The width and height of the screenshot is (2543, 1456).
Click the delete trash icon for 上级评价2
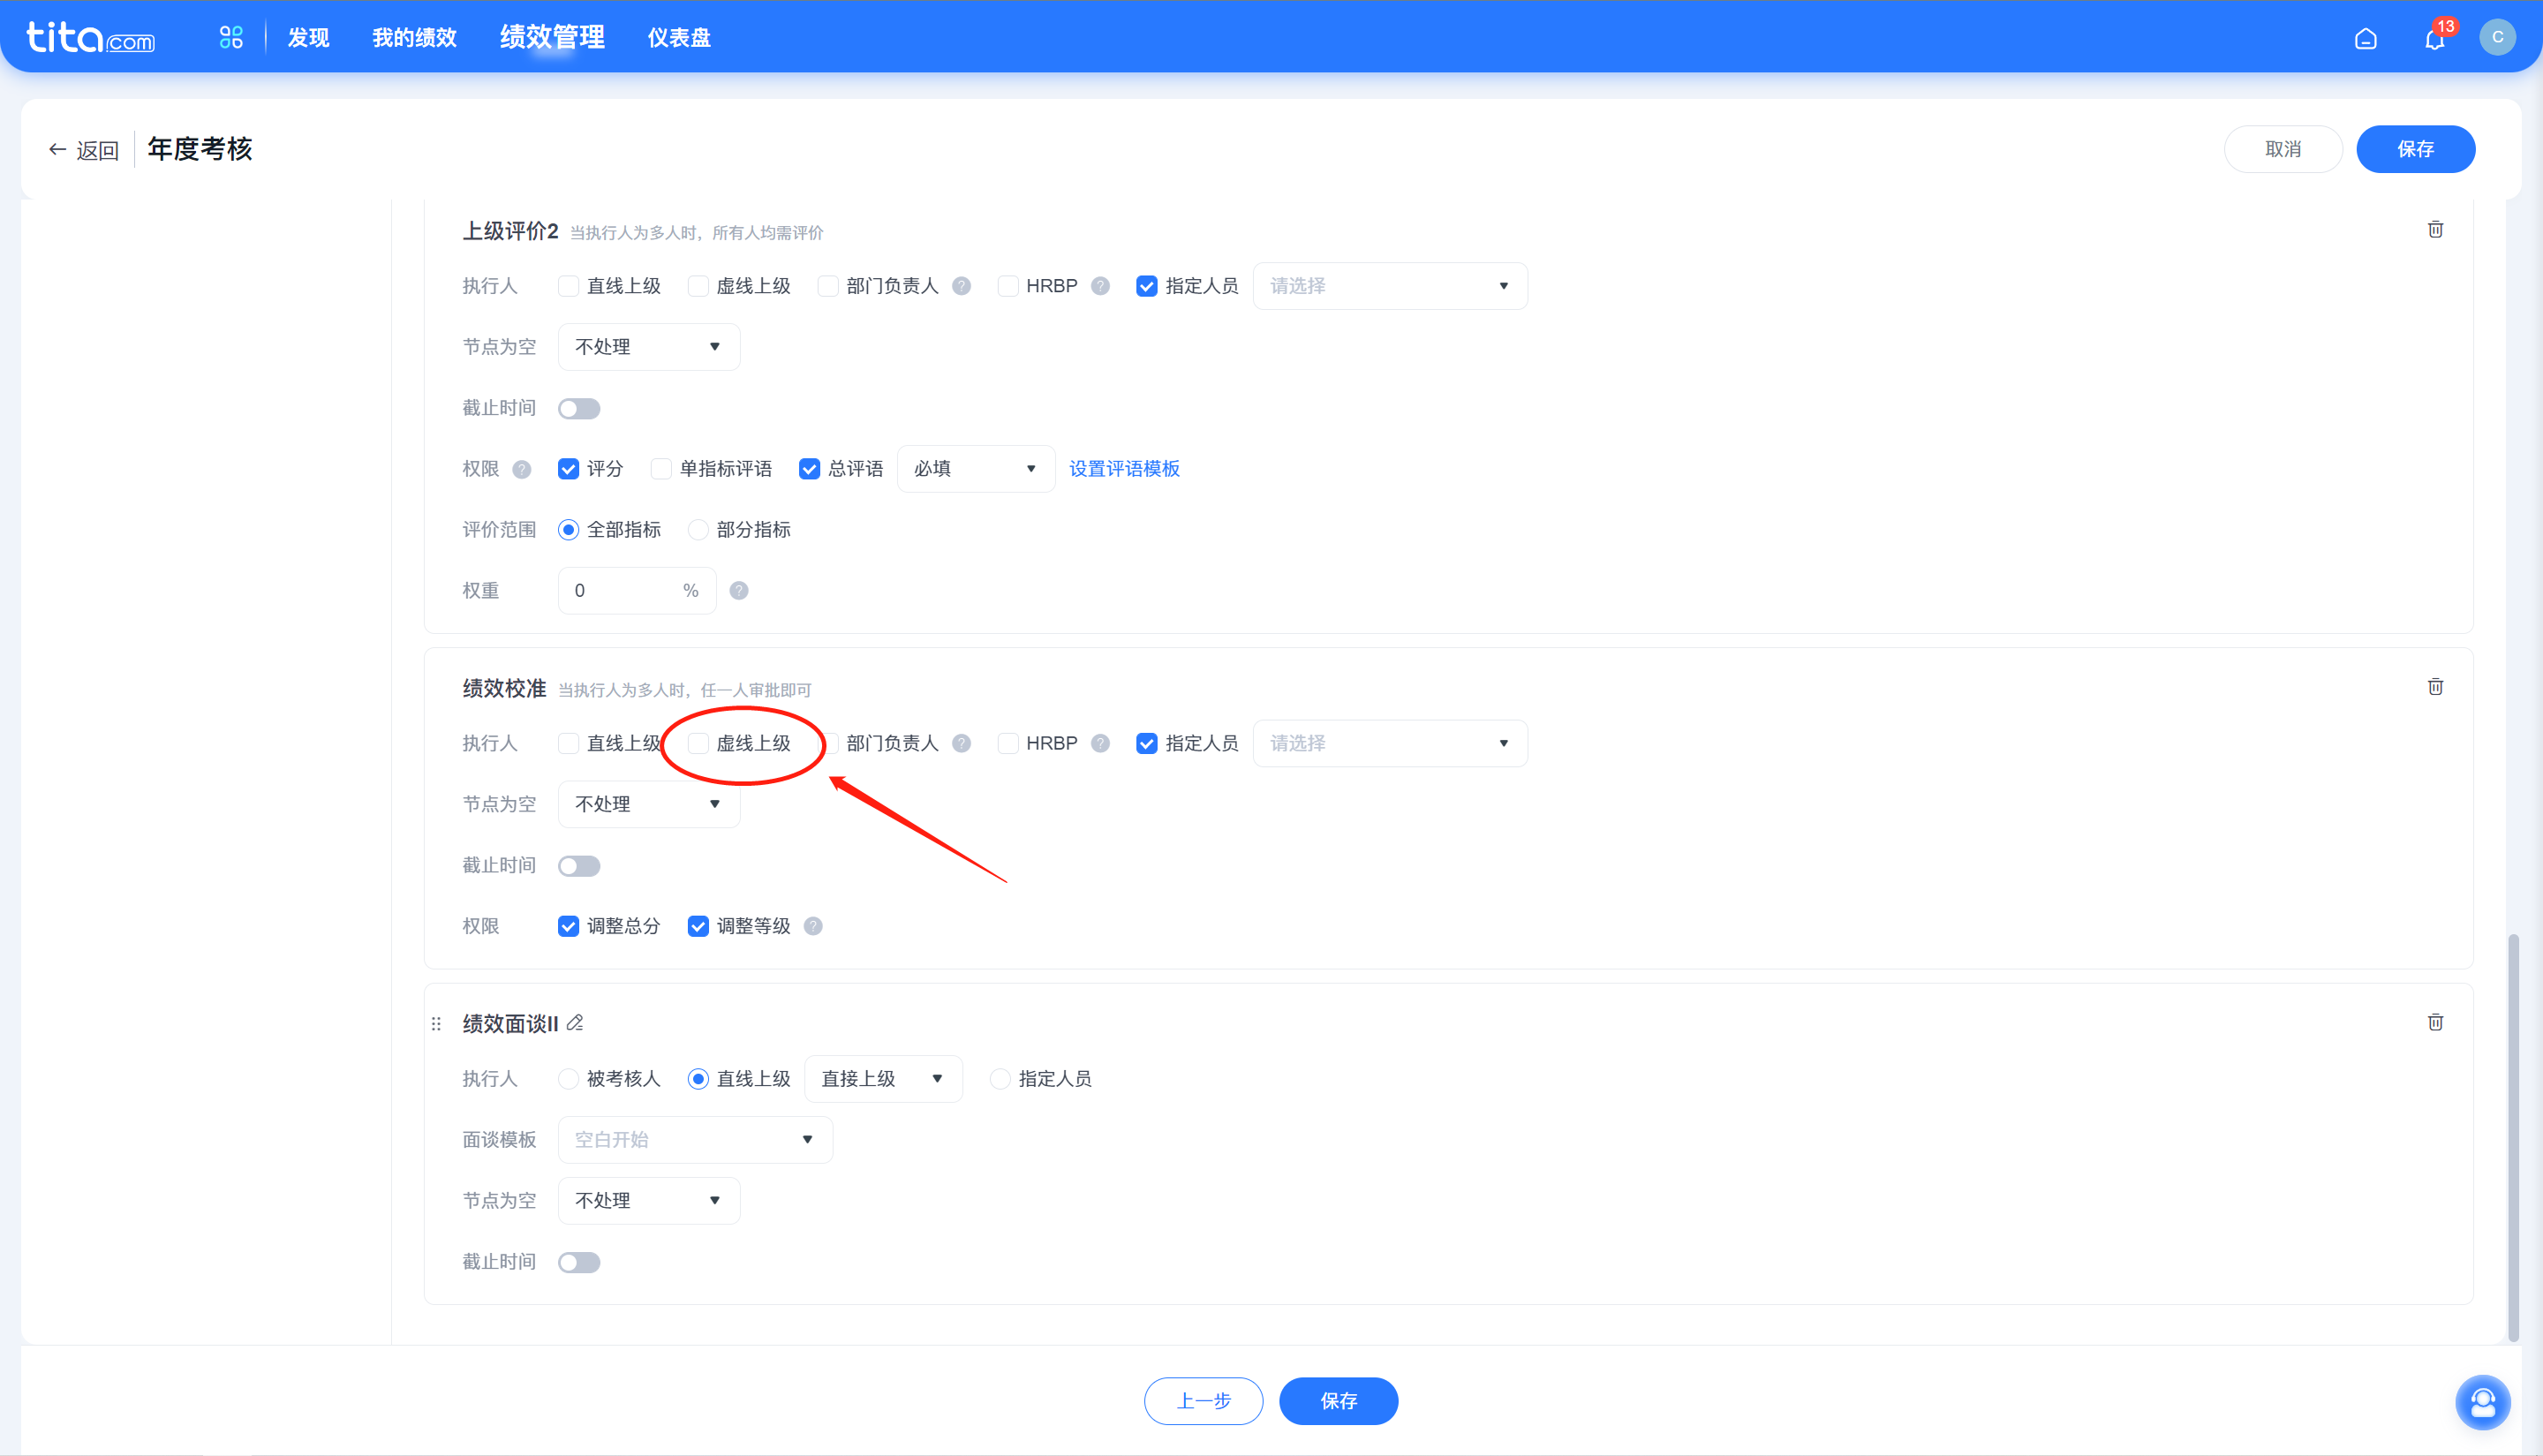(x=2434, y=229)
